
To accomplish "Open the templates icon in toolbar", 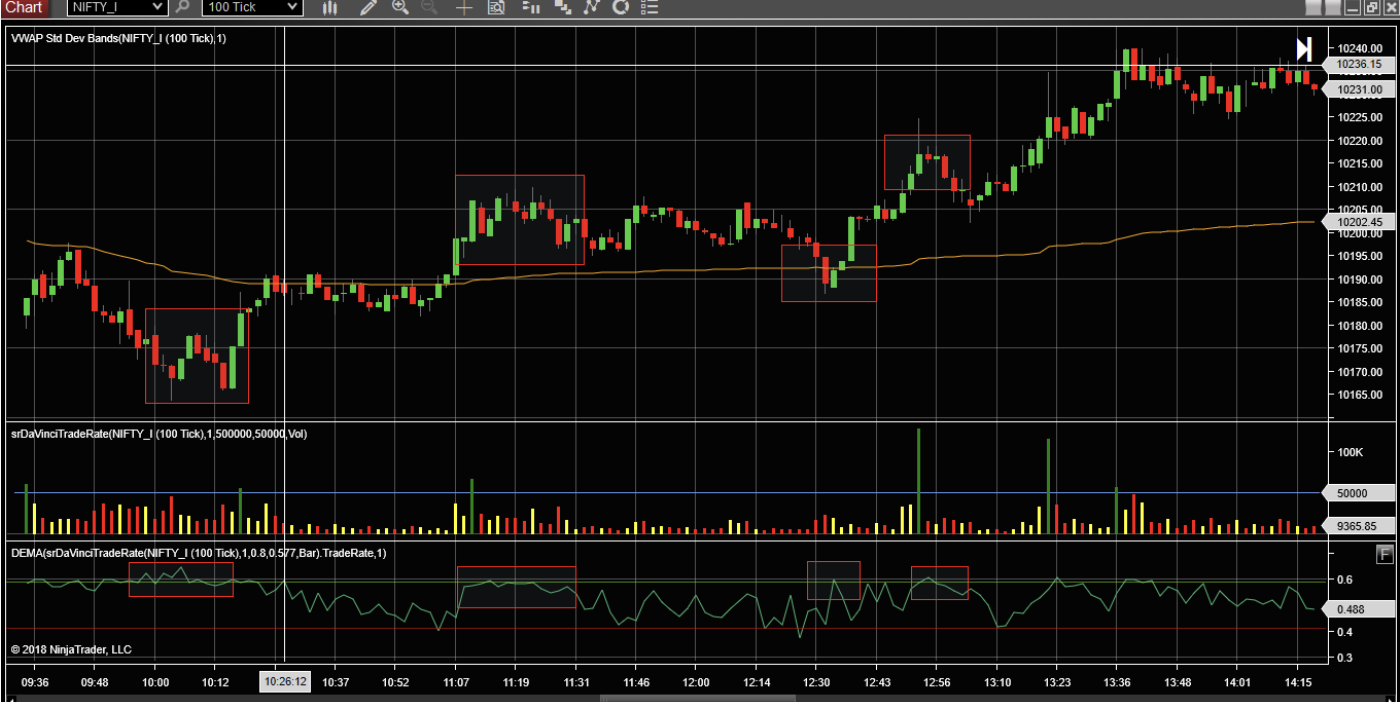I will (x=563, y=7).
